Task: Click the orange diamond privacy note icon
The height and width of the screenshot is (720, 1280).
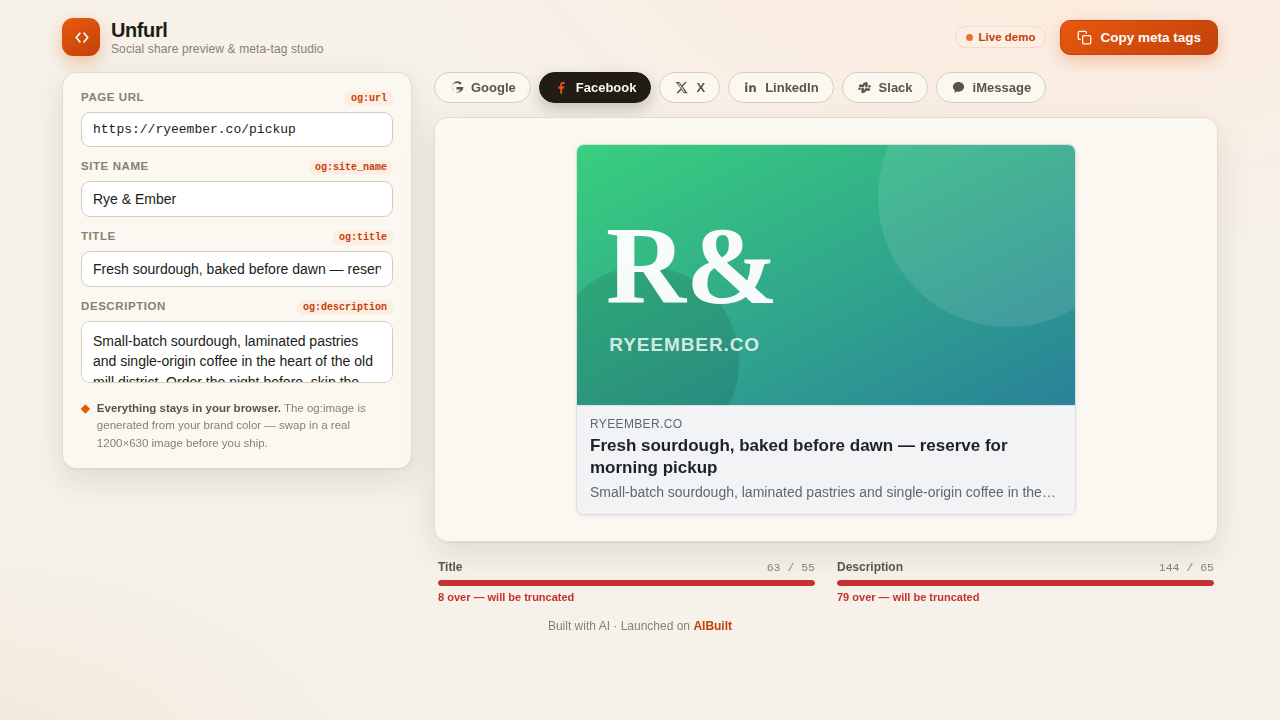Action: coord(86,408)
